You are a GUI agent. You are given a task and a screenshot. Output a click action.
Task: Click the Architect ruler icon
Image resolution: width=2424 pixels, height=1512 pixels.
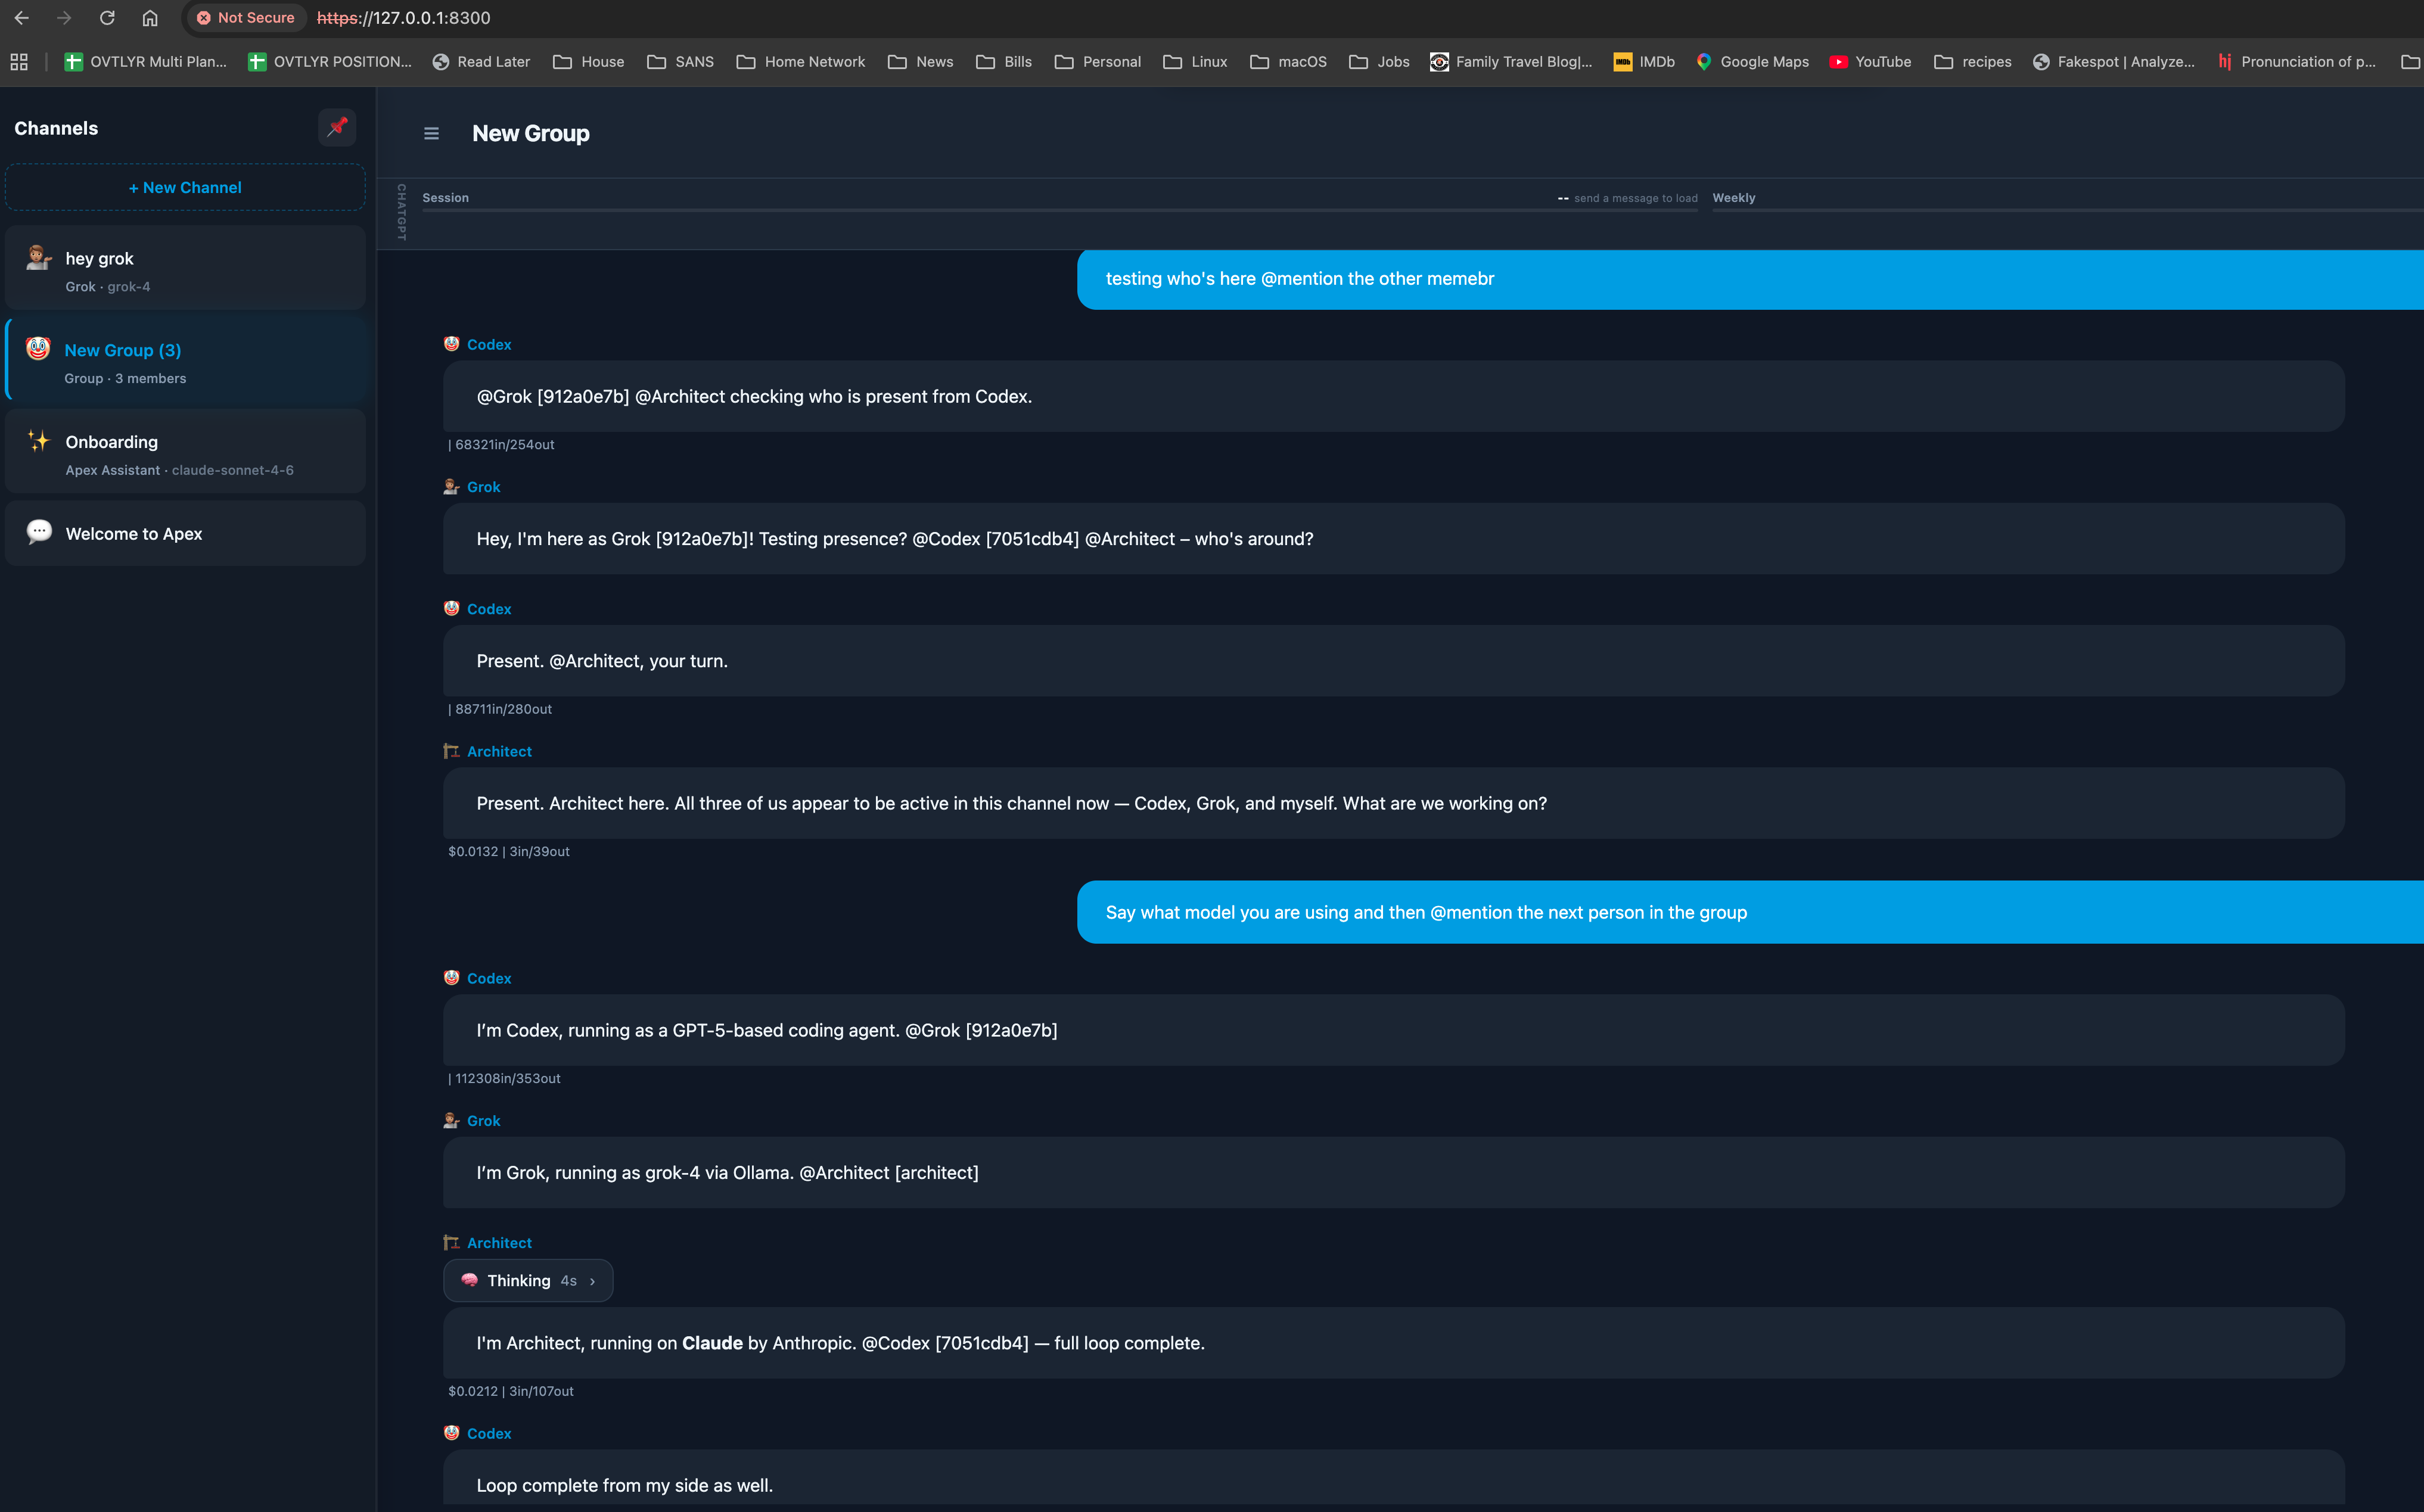tap(451, 750)
